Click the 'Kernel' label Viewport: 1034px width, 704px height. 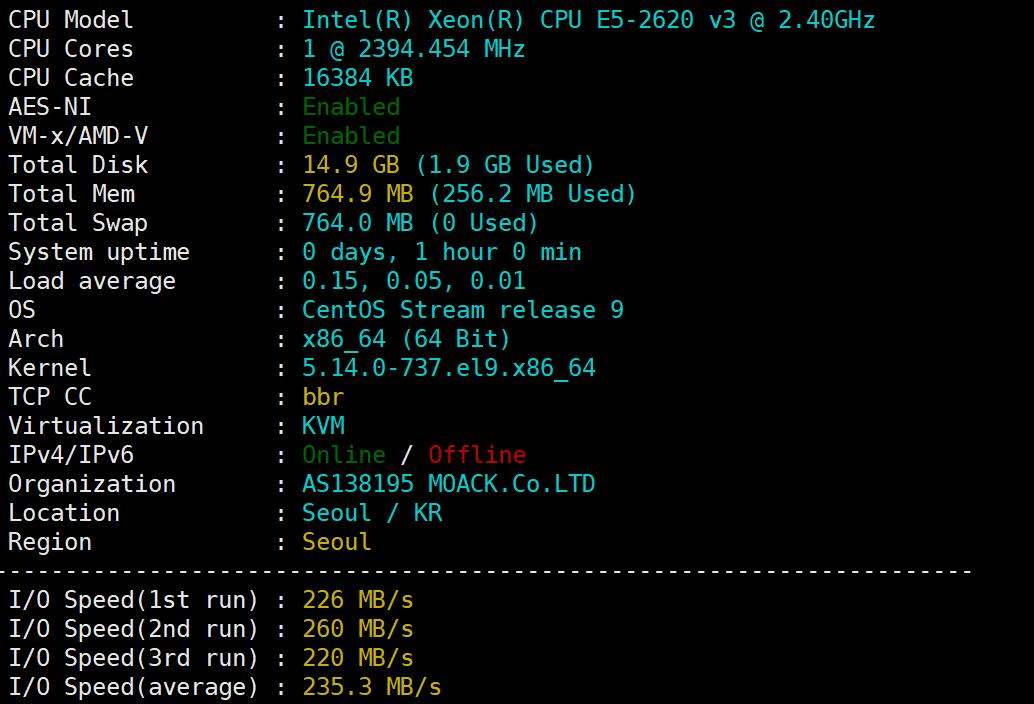(x=49, y=368)
